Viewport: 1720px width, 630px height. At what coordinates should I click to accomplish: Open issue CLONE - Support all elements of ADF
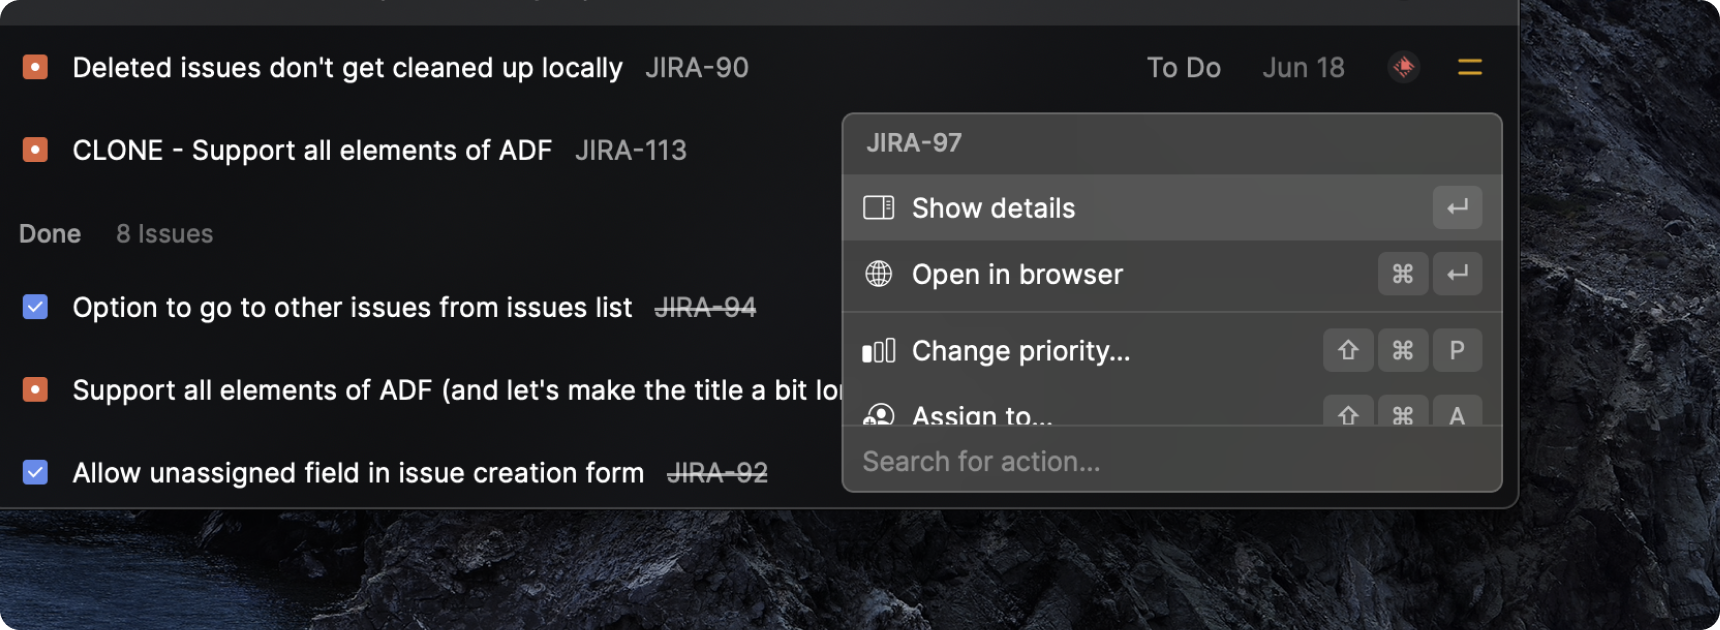tap(312, 150)
